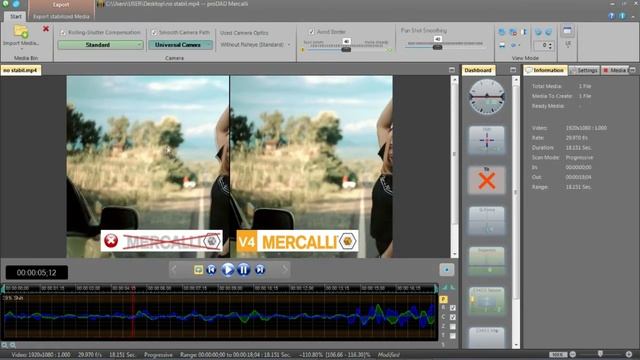Select the Dashboard tab
The width and height of the screenshot is (640, 360).
pyautogui.click(x=478, y=70)
